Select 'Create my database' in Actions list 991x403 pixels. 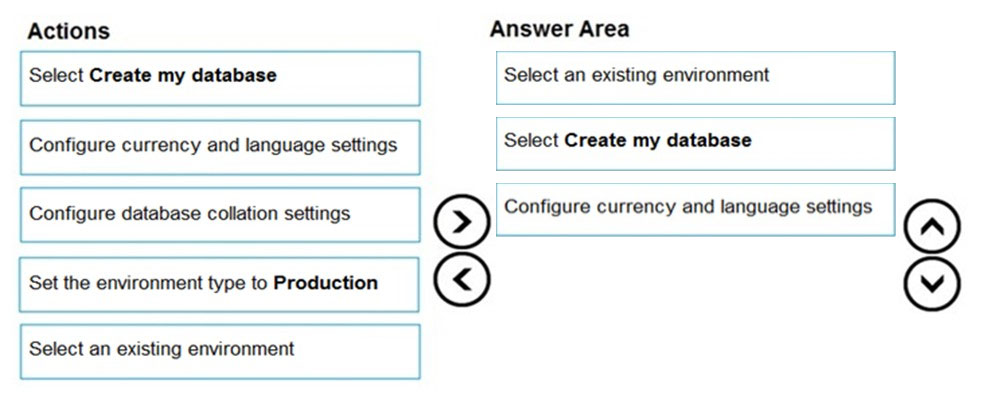click(x=220, y=78)
